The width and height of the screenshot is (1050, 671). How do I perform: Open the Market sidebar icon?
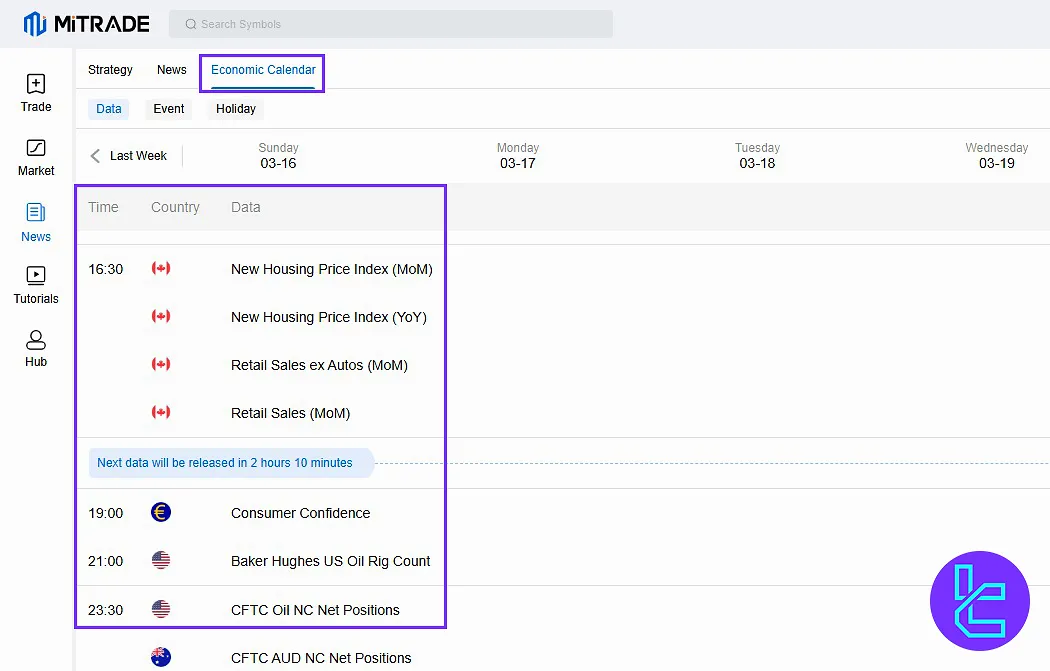[x=36, y=157]
